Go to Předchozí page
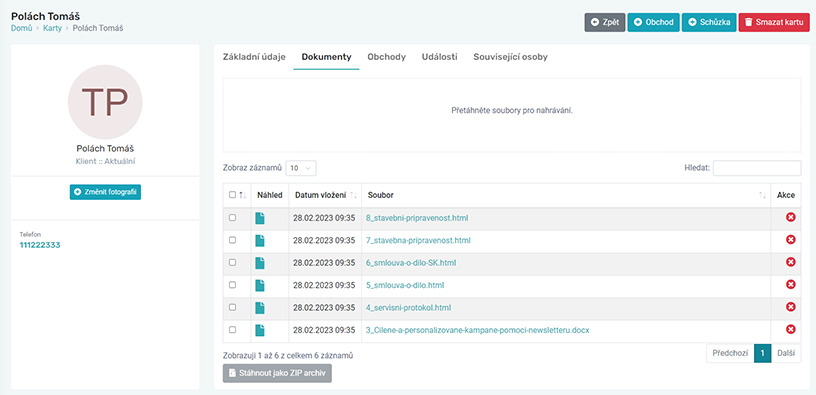This screenshot has width=816, height=395. pyautogui.click(x=730, y=353)
